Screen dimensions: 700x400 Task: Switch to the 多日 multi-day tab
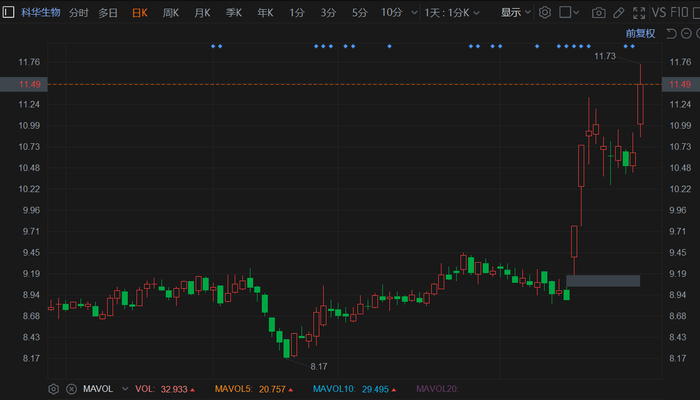click(108, 13)
